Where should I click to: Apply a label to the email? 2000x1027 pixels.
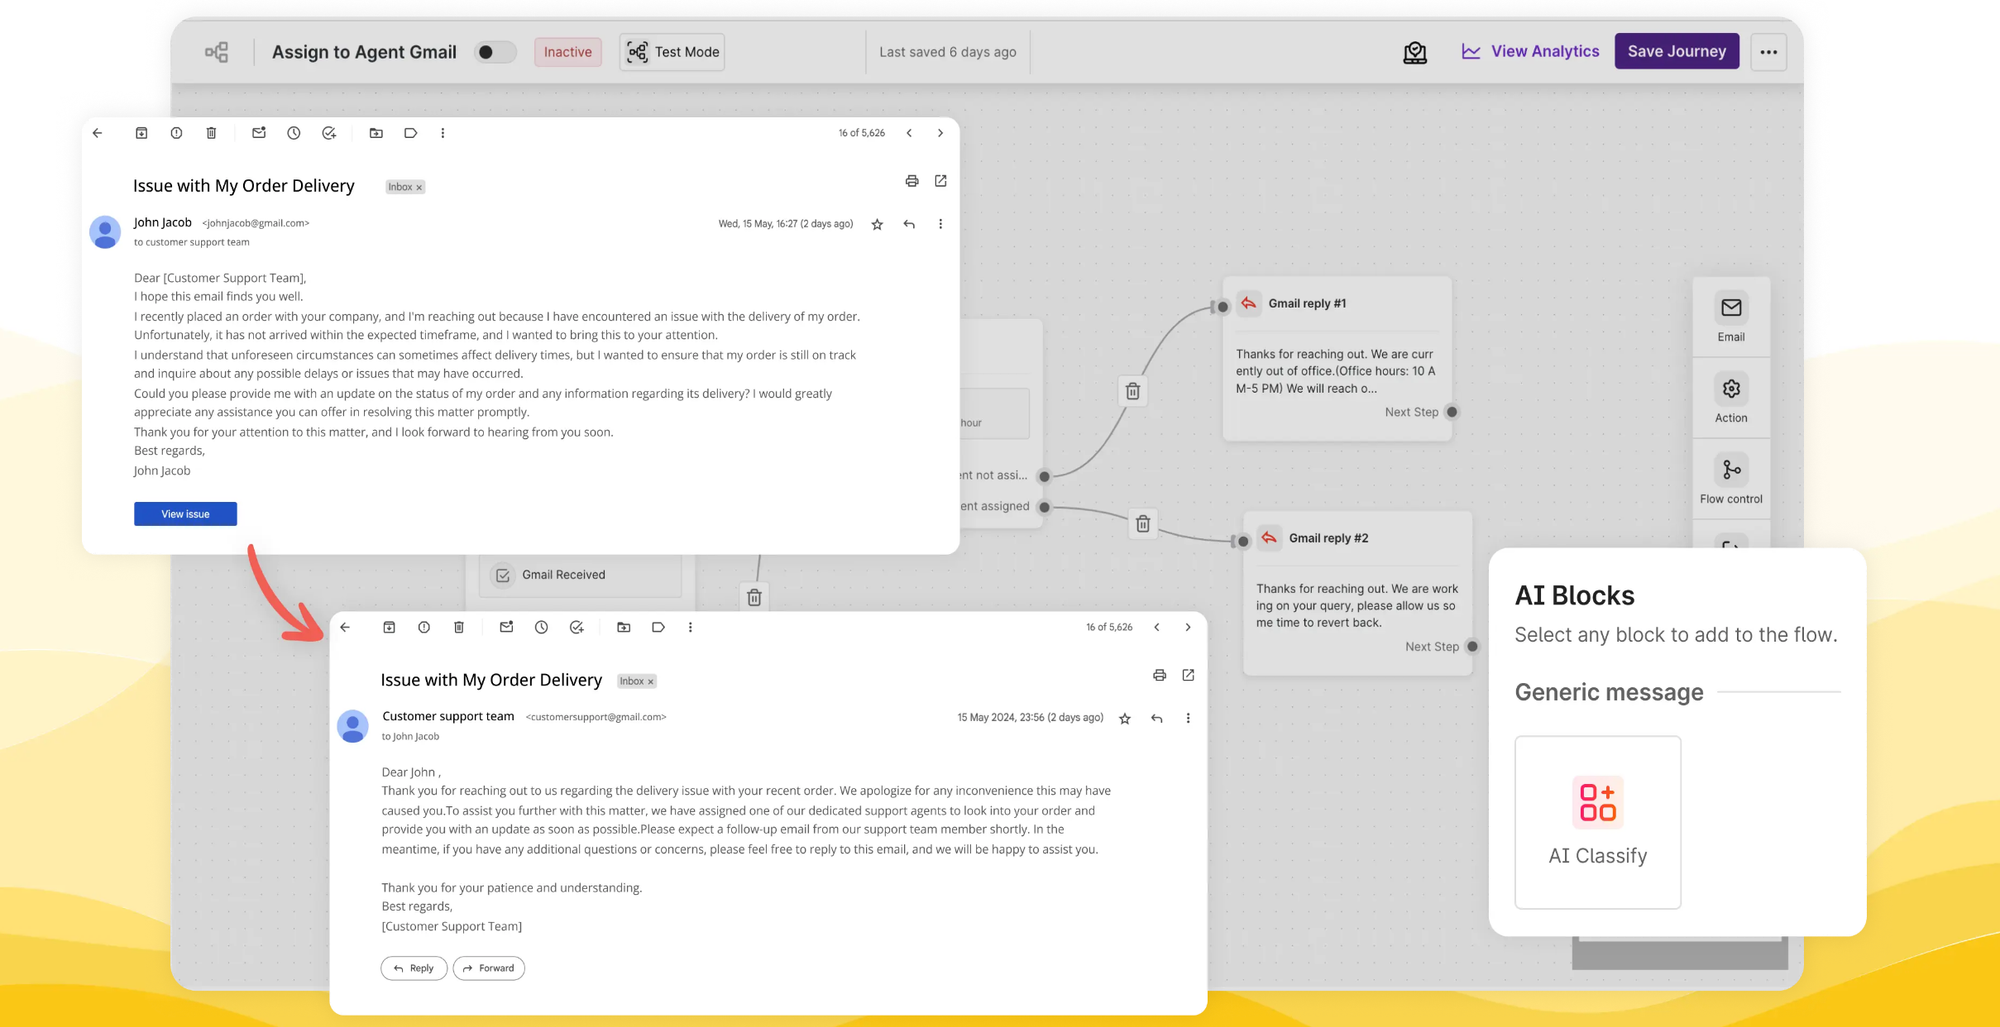411,132
